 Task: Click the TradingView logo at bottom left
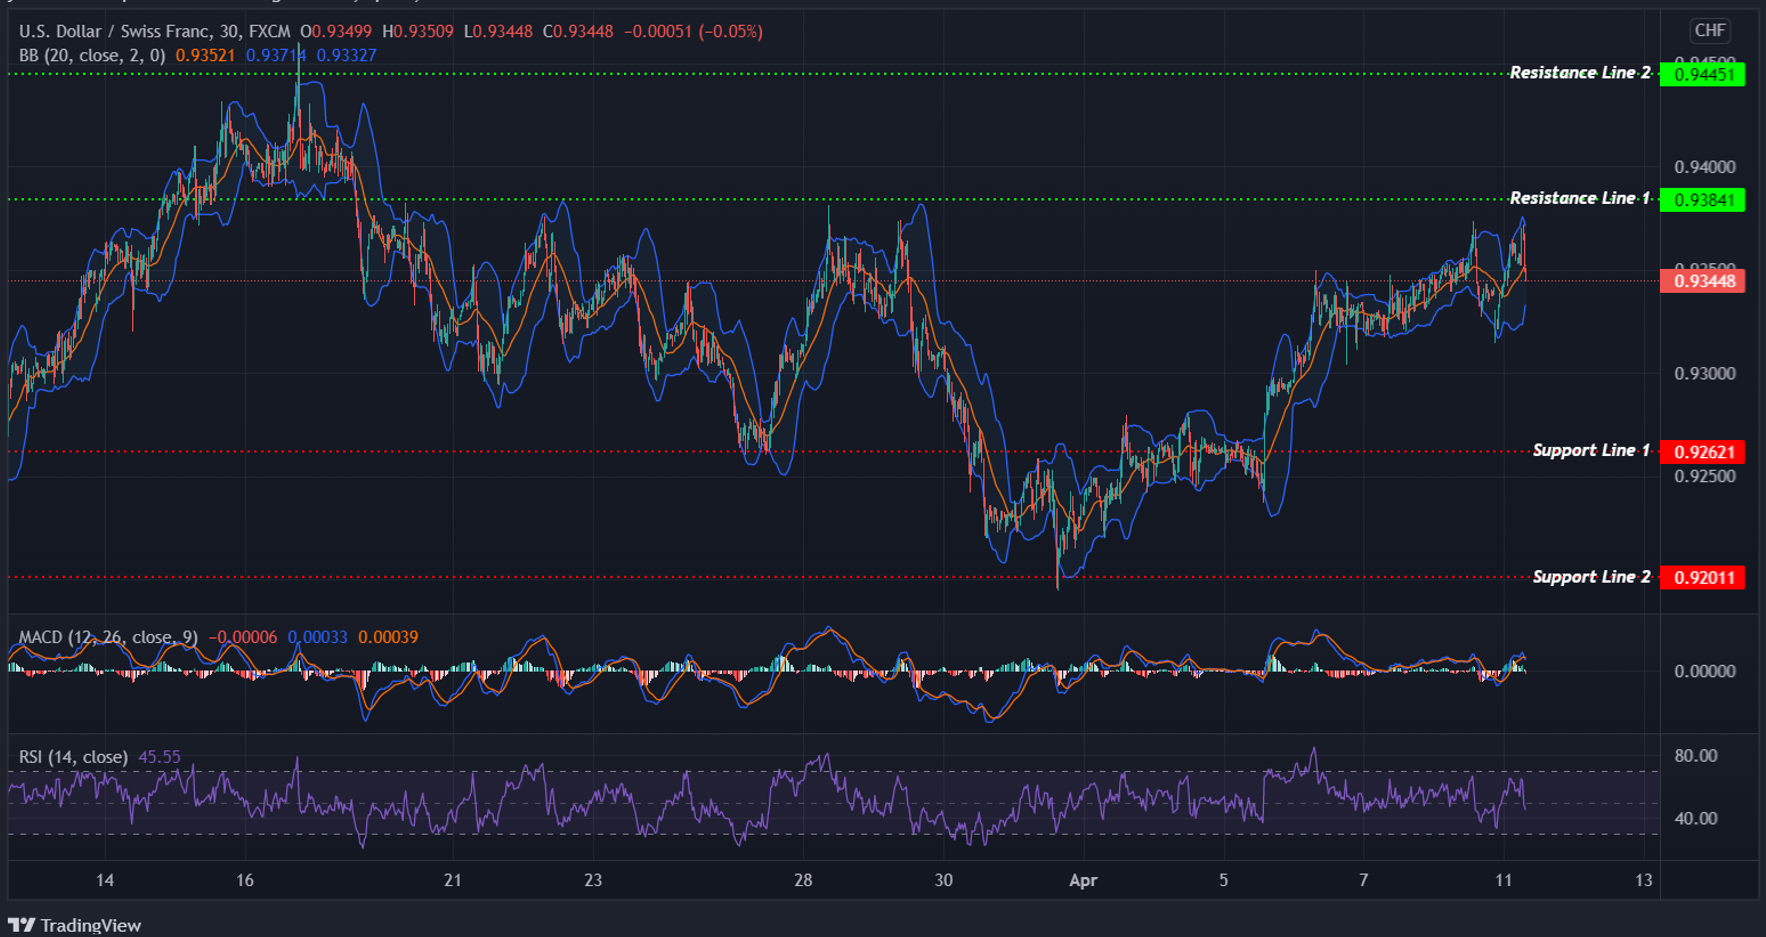coord(75,924)
